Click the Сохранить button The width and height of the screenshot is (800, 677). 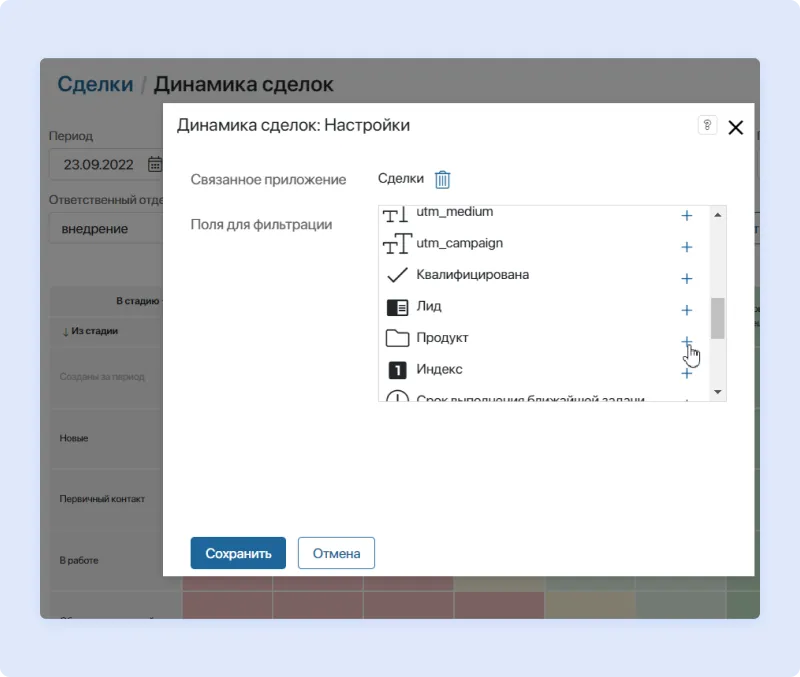pyautogui.click(x=237, y=552)
